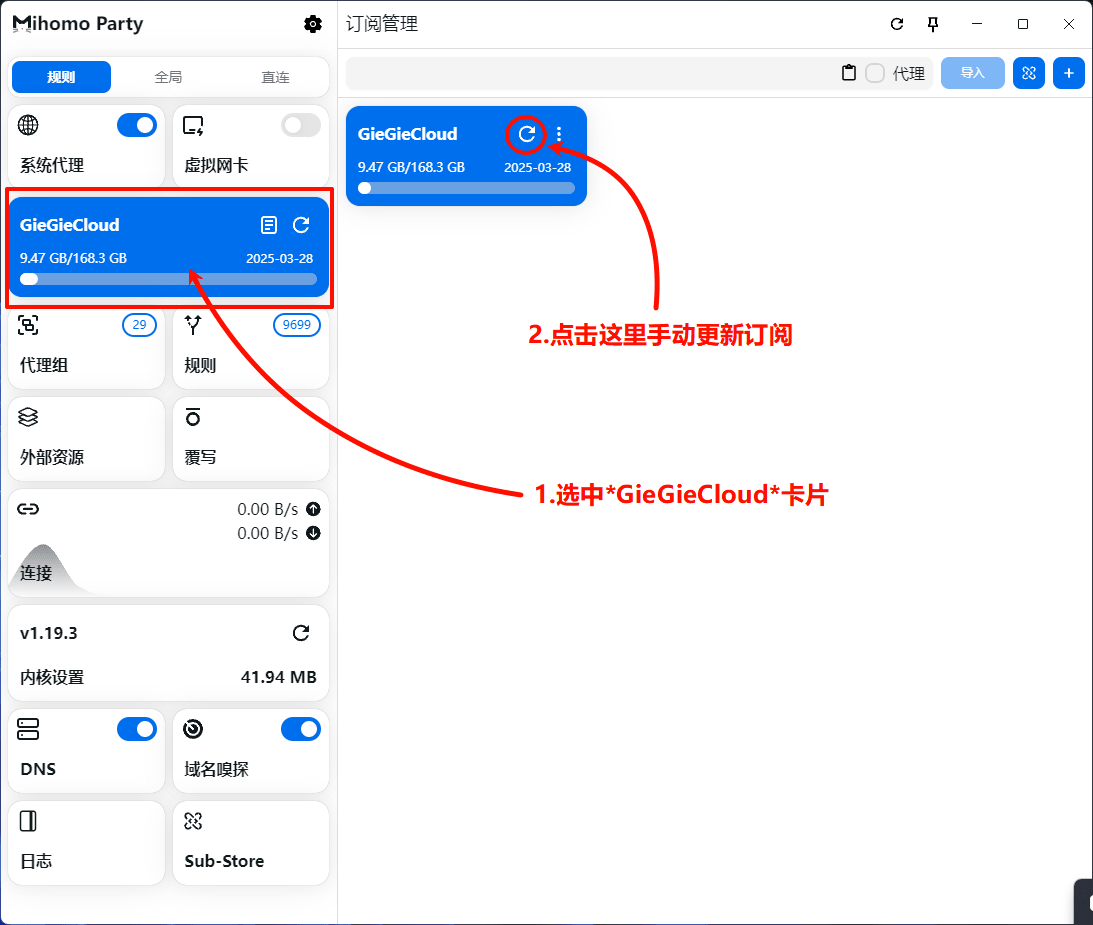
Task: Switch to the 规则 mode tab
Action: [x=61, y=77]
